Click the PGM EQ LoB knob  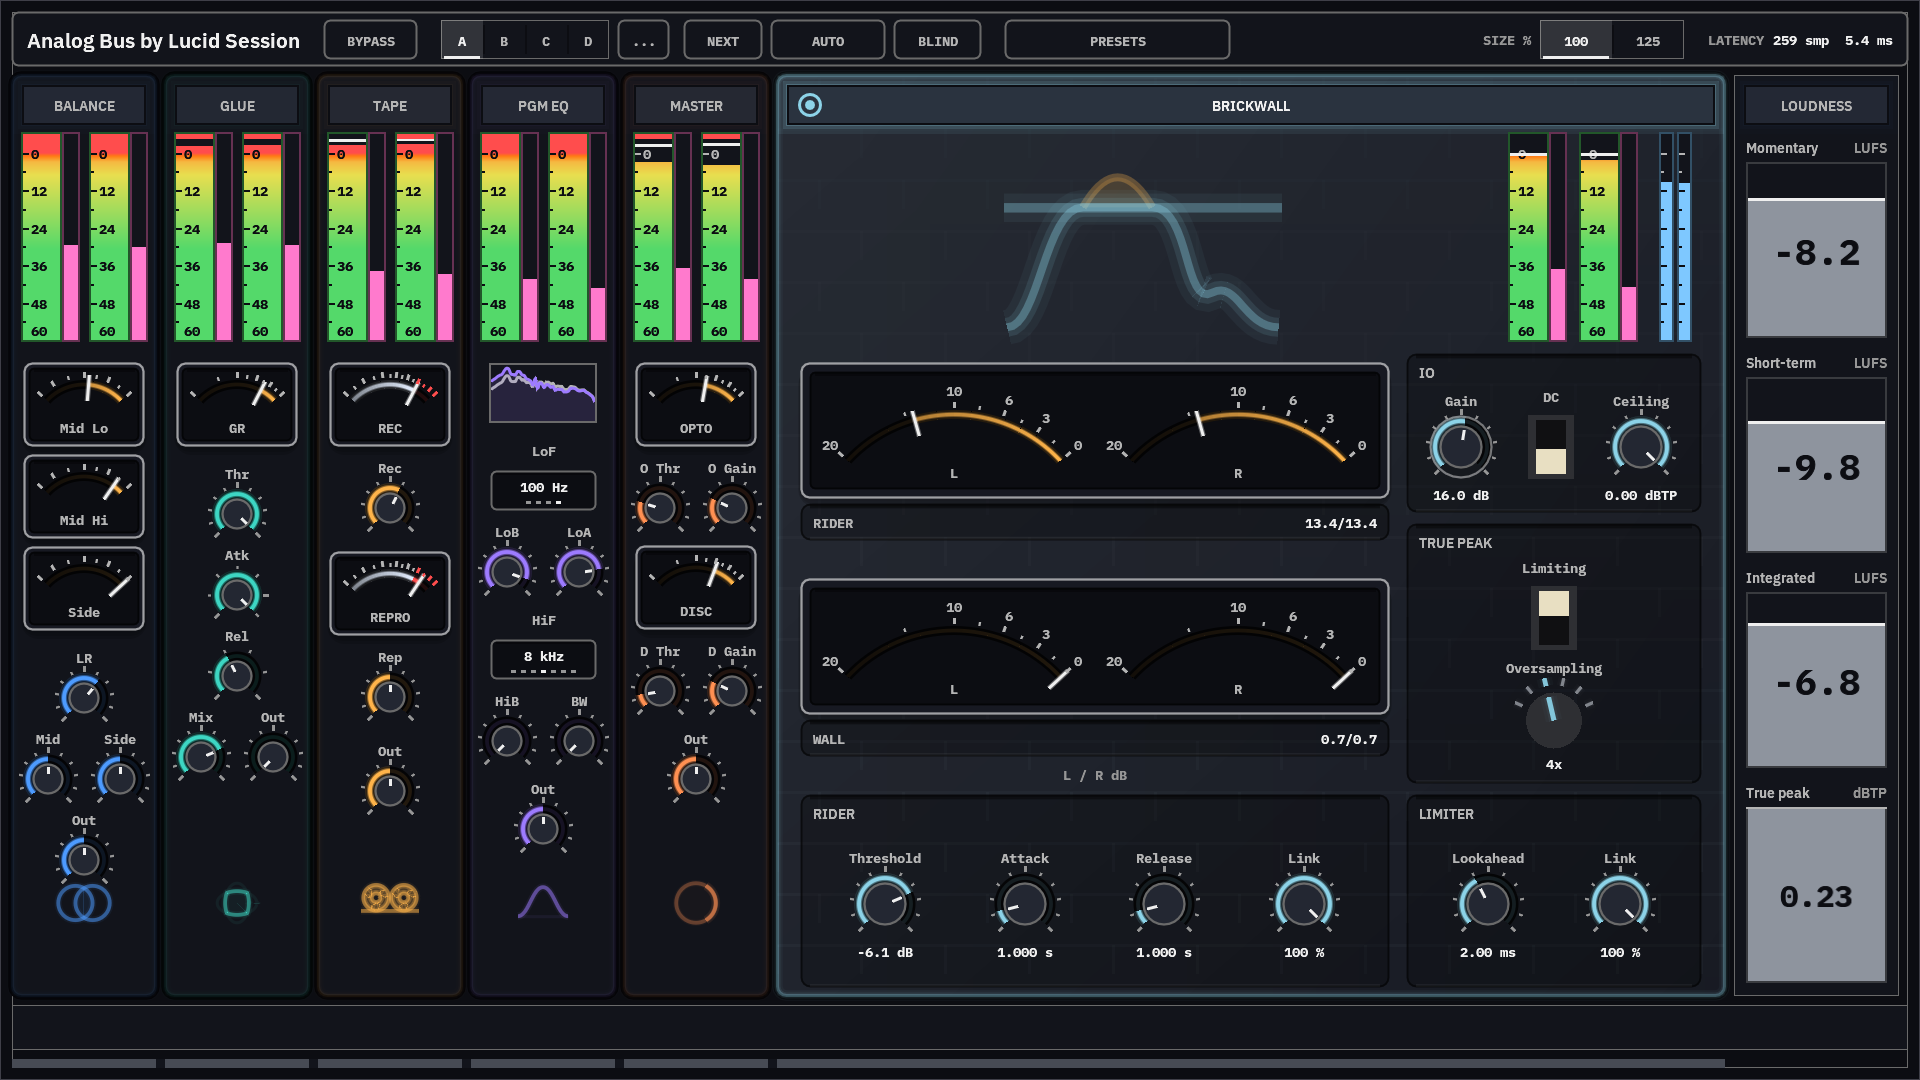(x=507, y=571)
